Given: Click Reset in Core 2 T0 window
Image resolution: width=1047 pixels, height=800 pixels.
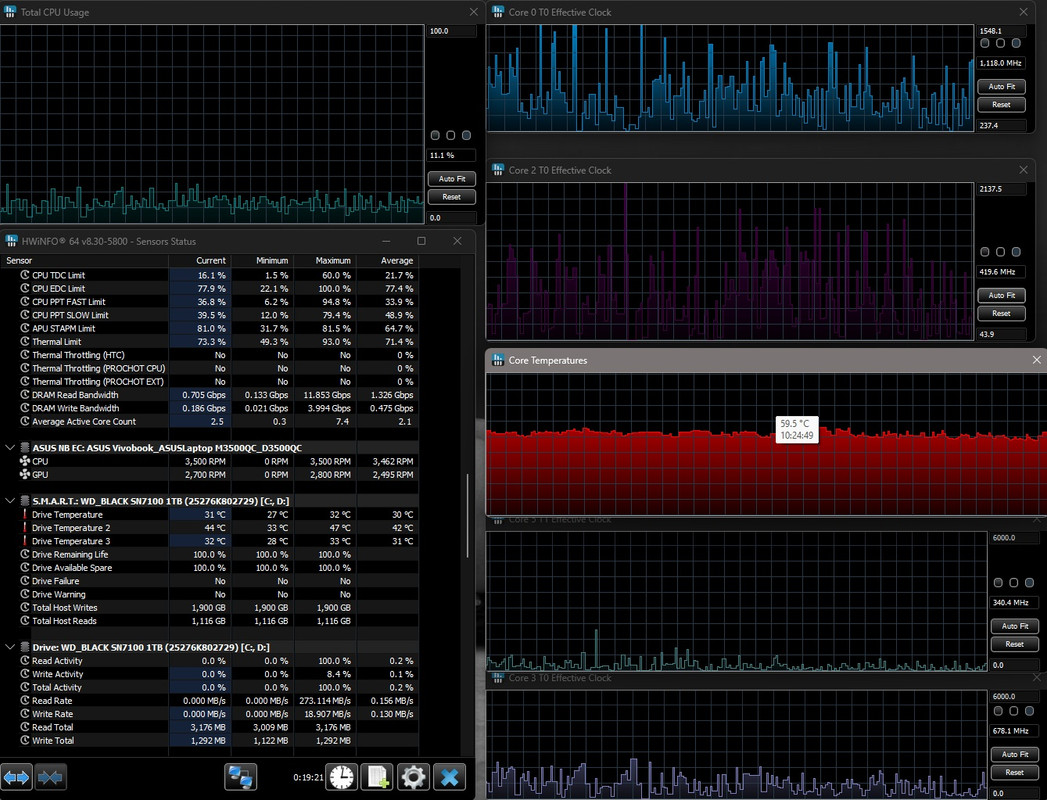Looking at the screenshot, I should coord(1002,313).
